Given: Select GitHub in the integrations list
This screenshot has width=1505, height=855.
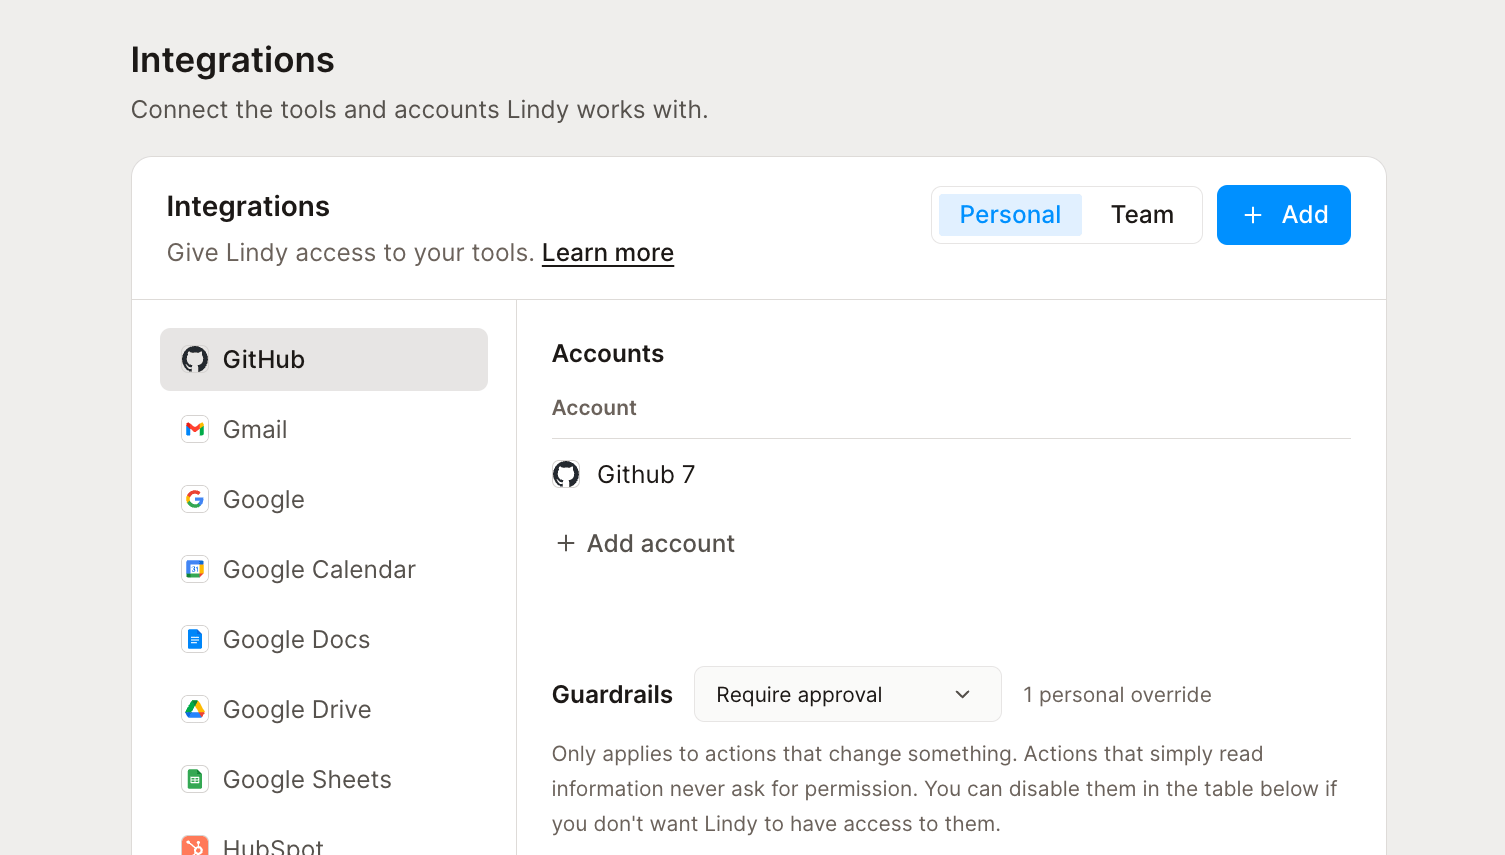Looking at the screenshot, I should pos(324,359).
